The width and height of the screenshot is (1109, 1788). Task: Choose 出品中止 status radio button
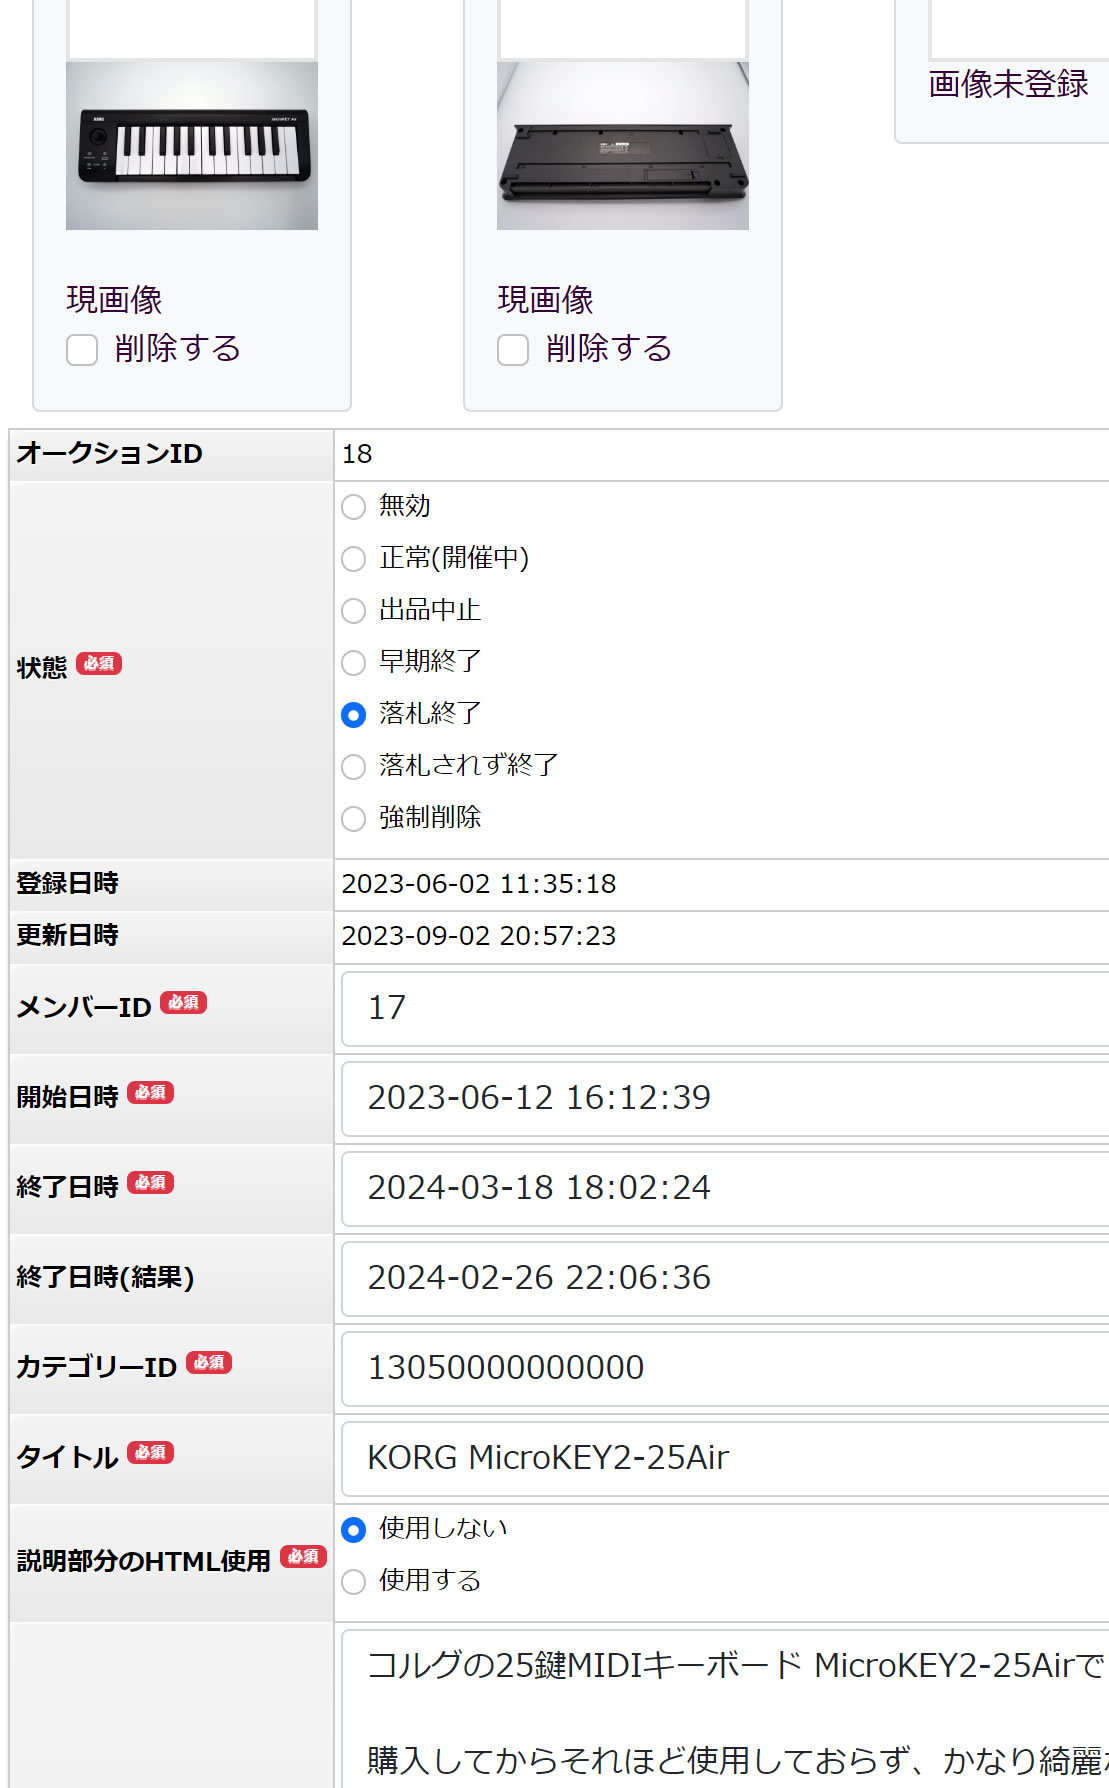tap(354, 611)
